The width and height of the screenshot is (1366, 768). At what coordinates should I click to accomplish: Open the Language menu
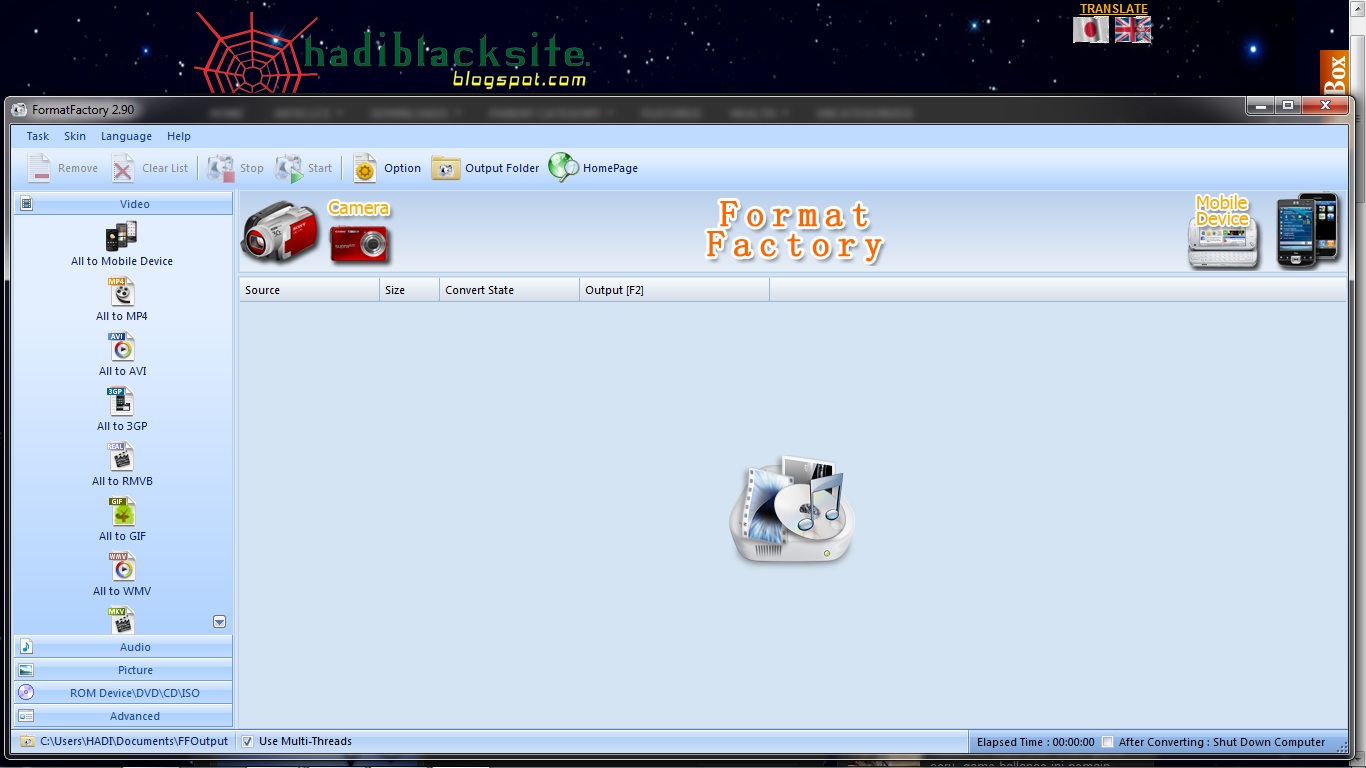point(126,136)
